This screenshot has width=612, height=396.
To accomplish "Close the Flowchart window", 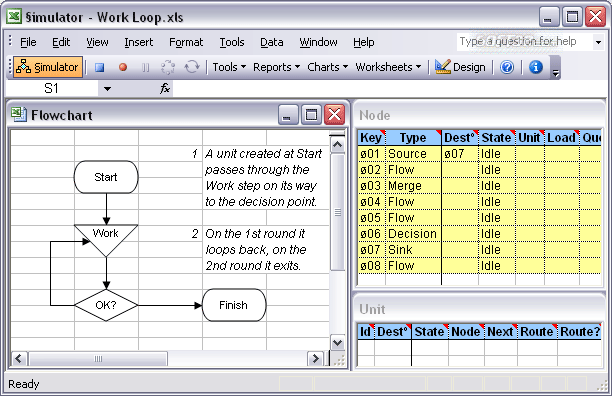I will point(334,115).
